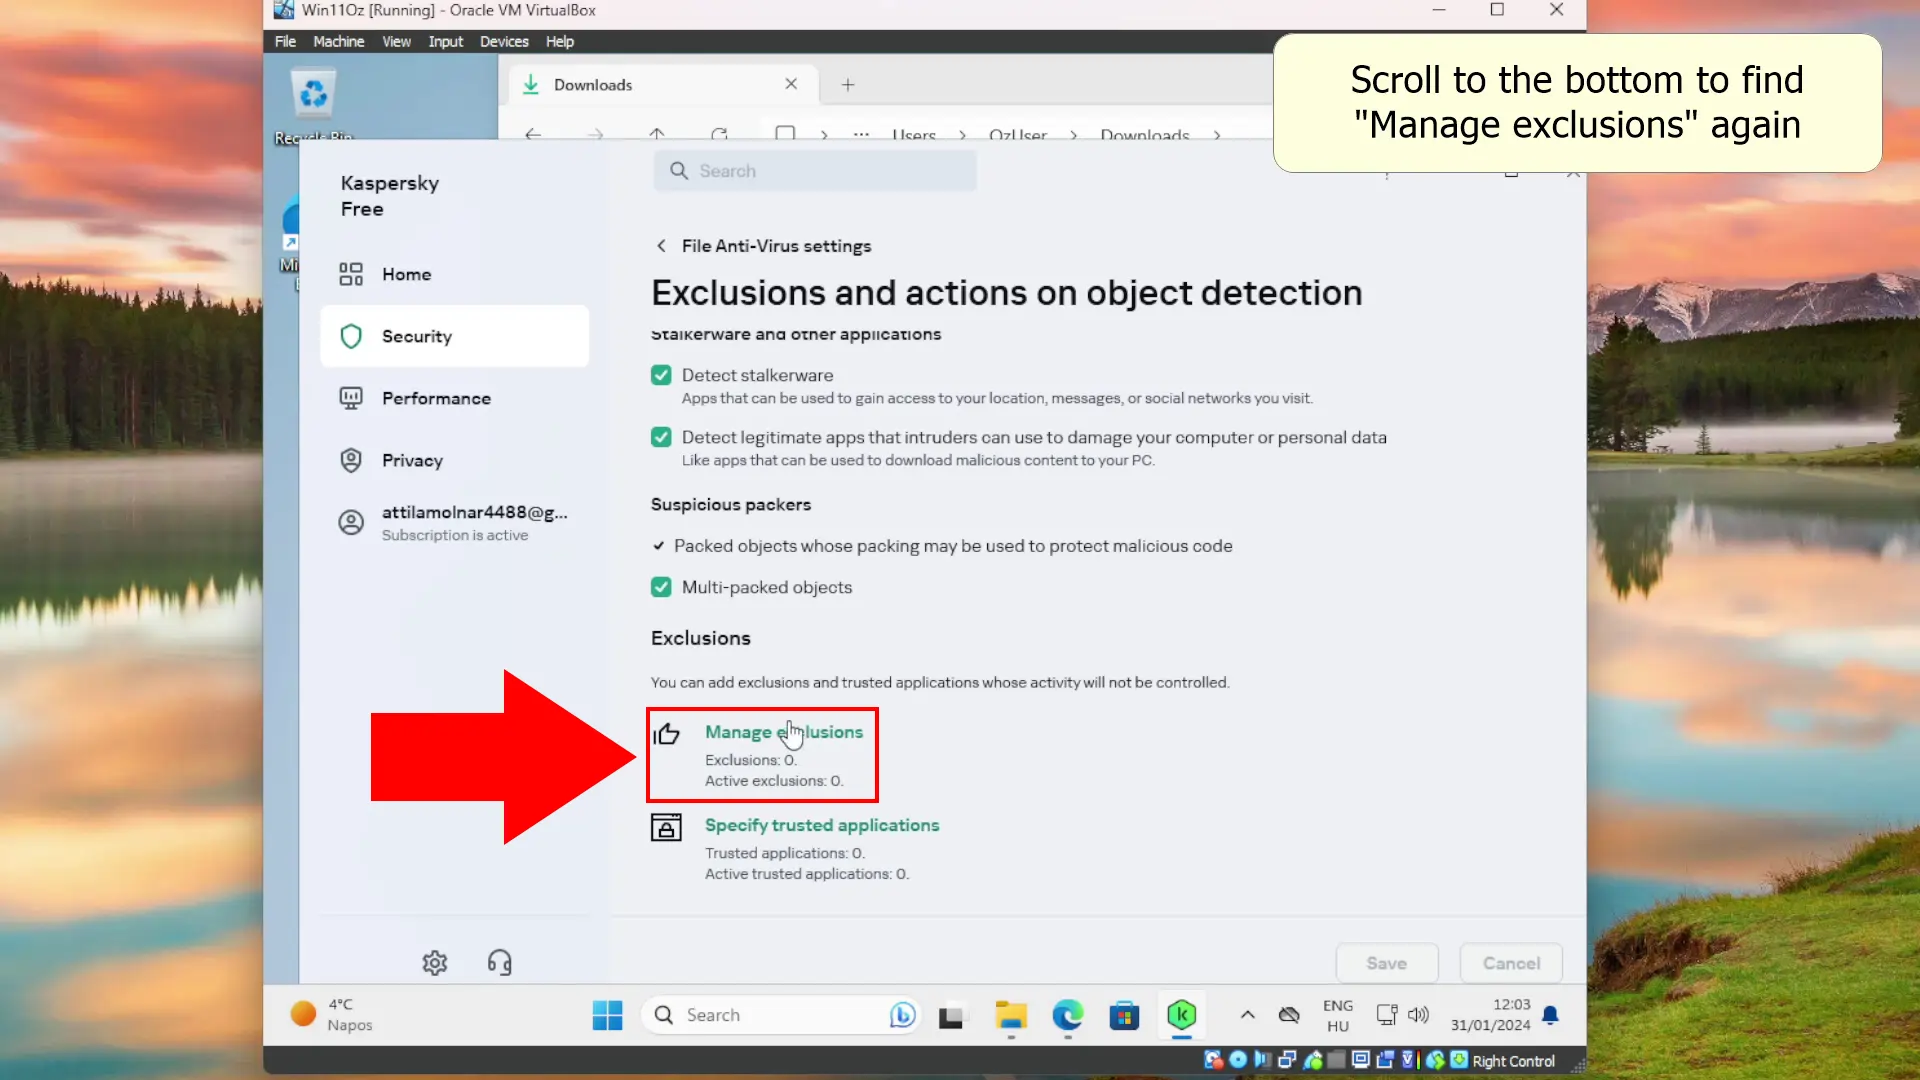This screenshot has height=1080, width=1920.
Task: Open VirtualBox View menu
Action: [x=396, y=41]
